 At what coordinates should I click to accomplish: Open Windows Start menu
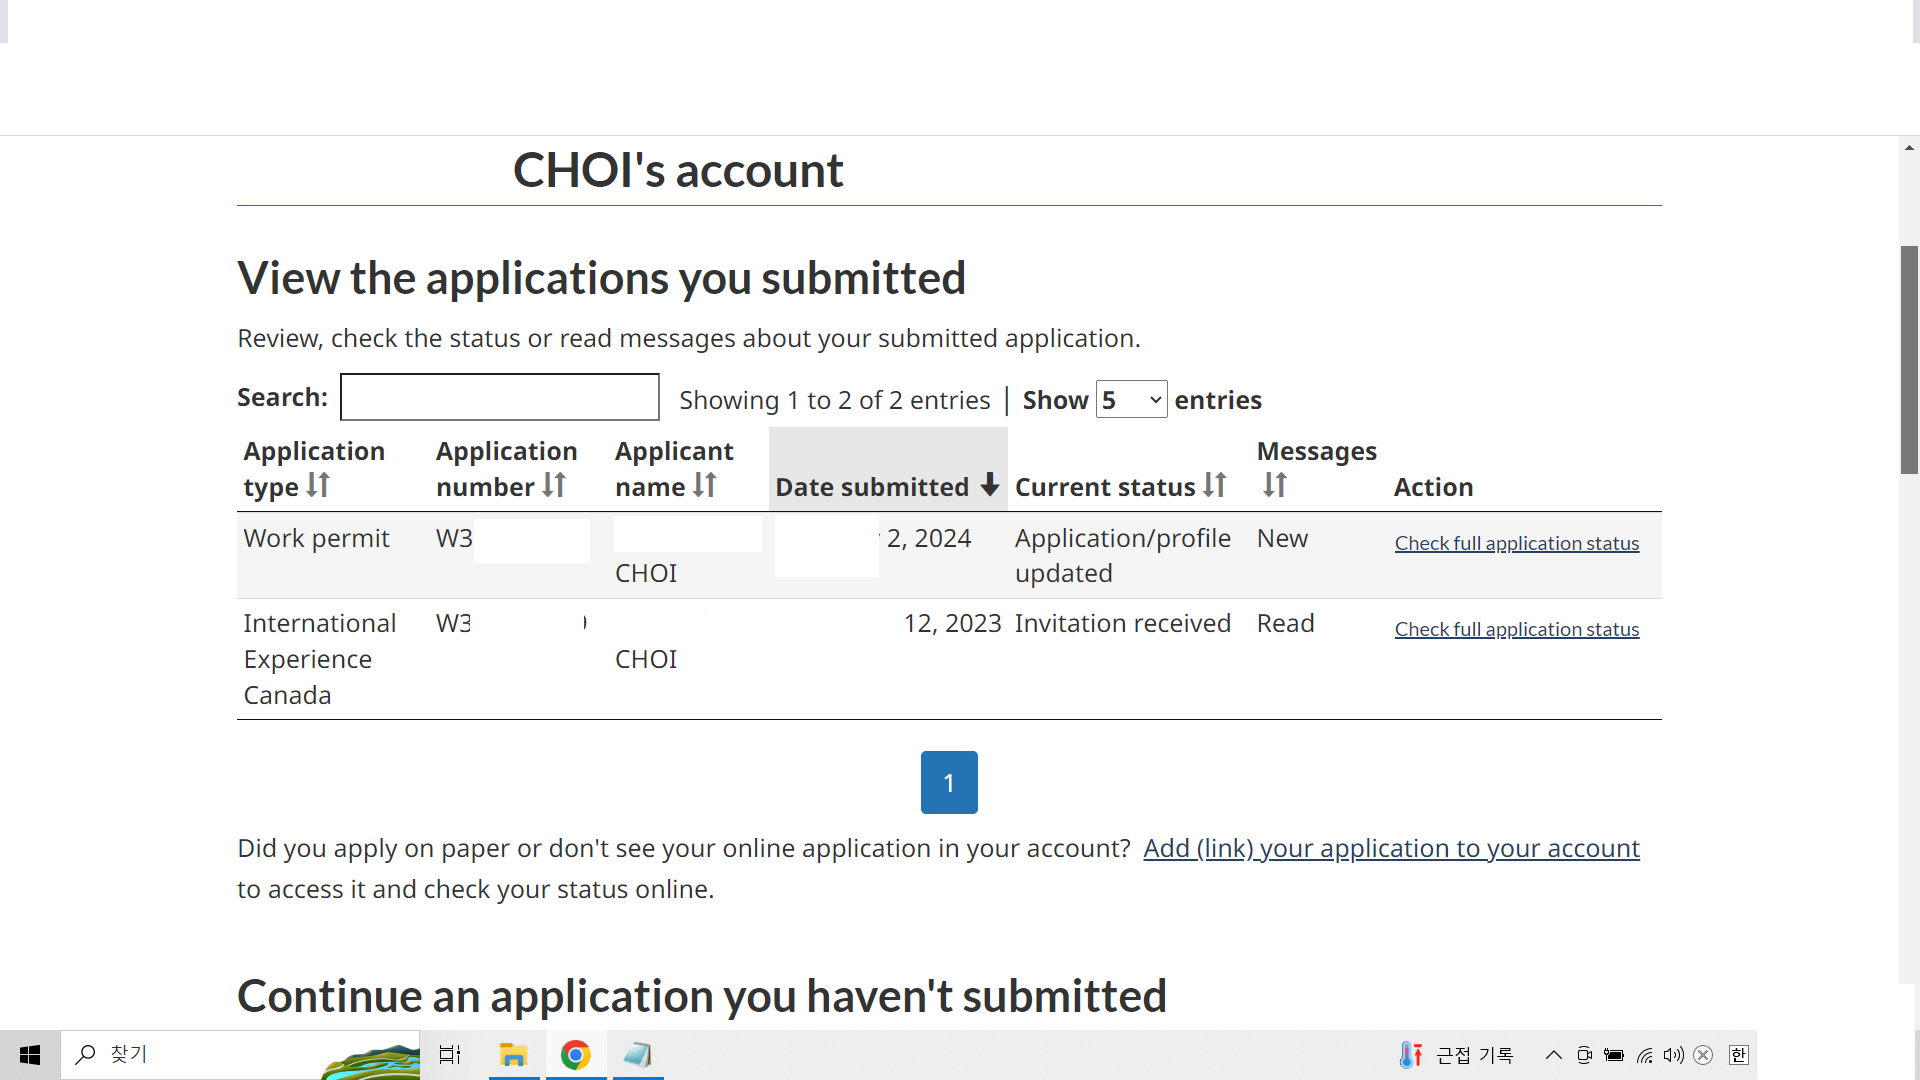pyautogui.click(x=30, y=1055)
